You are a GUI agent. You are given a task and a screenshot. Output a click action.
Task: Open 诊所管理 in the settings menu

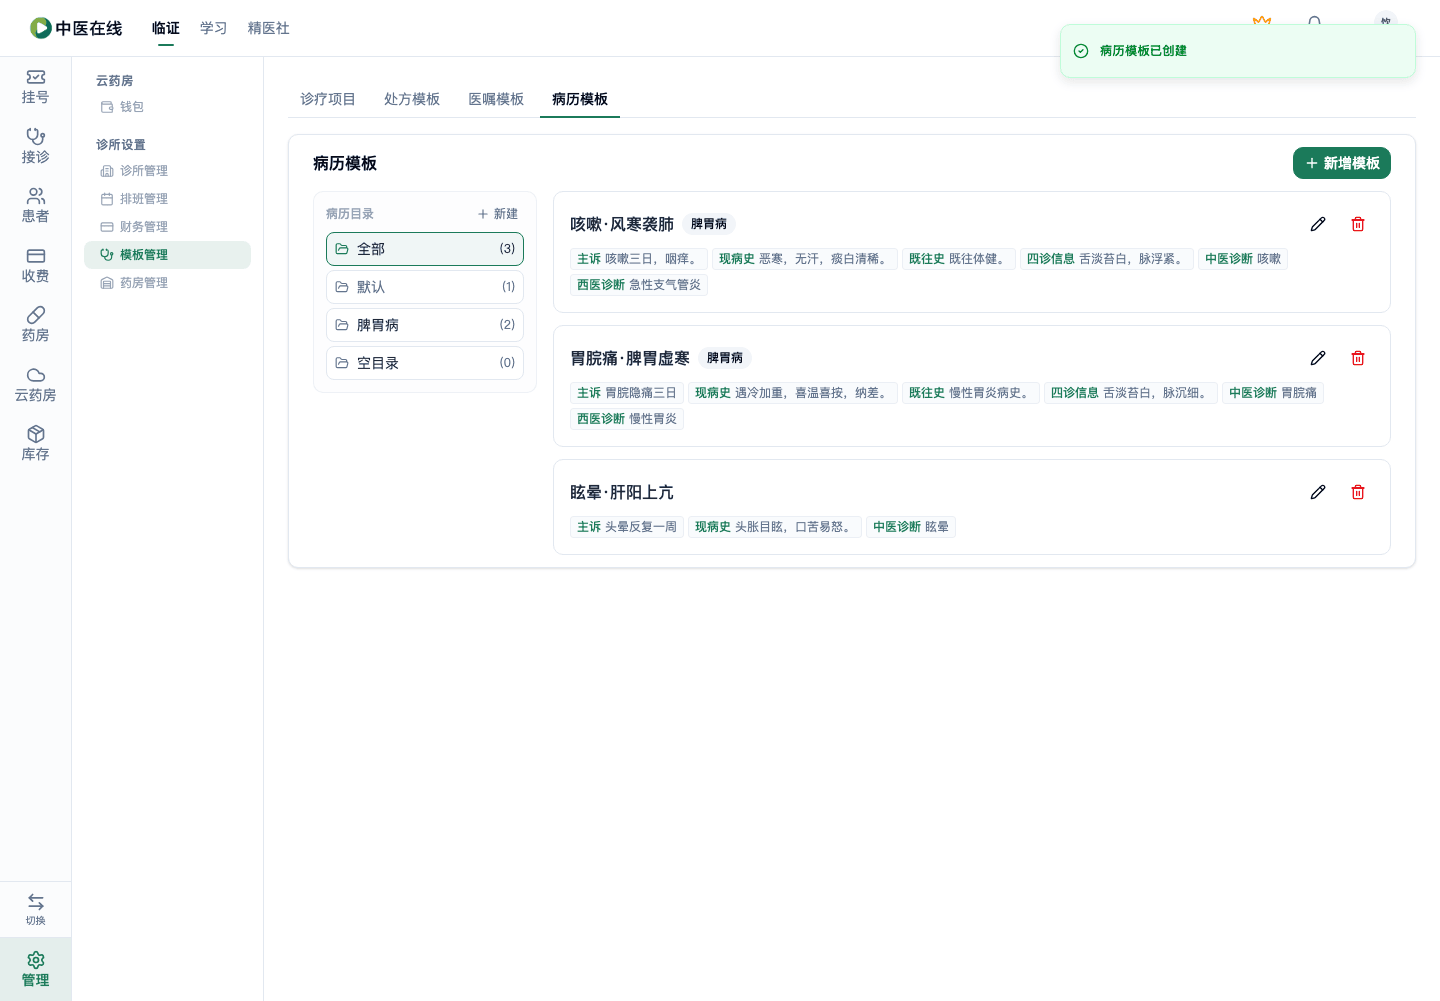click(x=167, y=171)
